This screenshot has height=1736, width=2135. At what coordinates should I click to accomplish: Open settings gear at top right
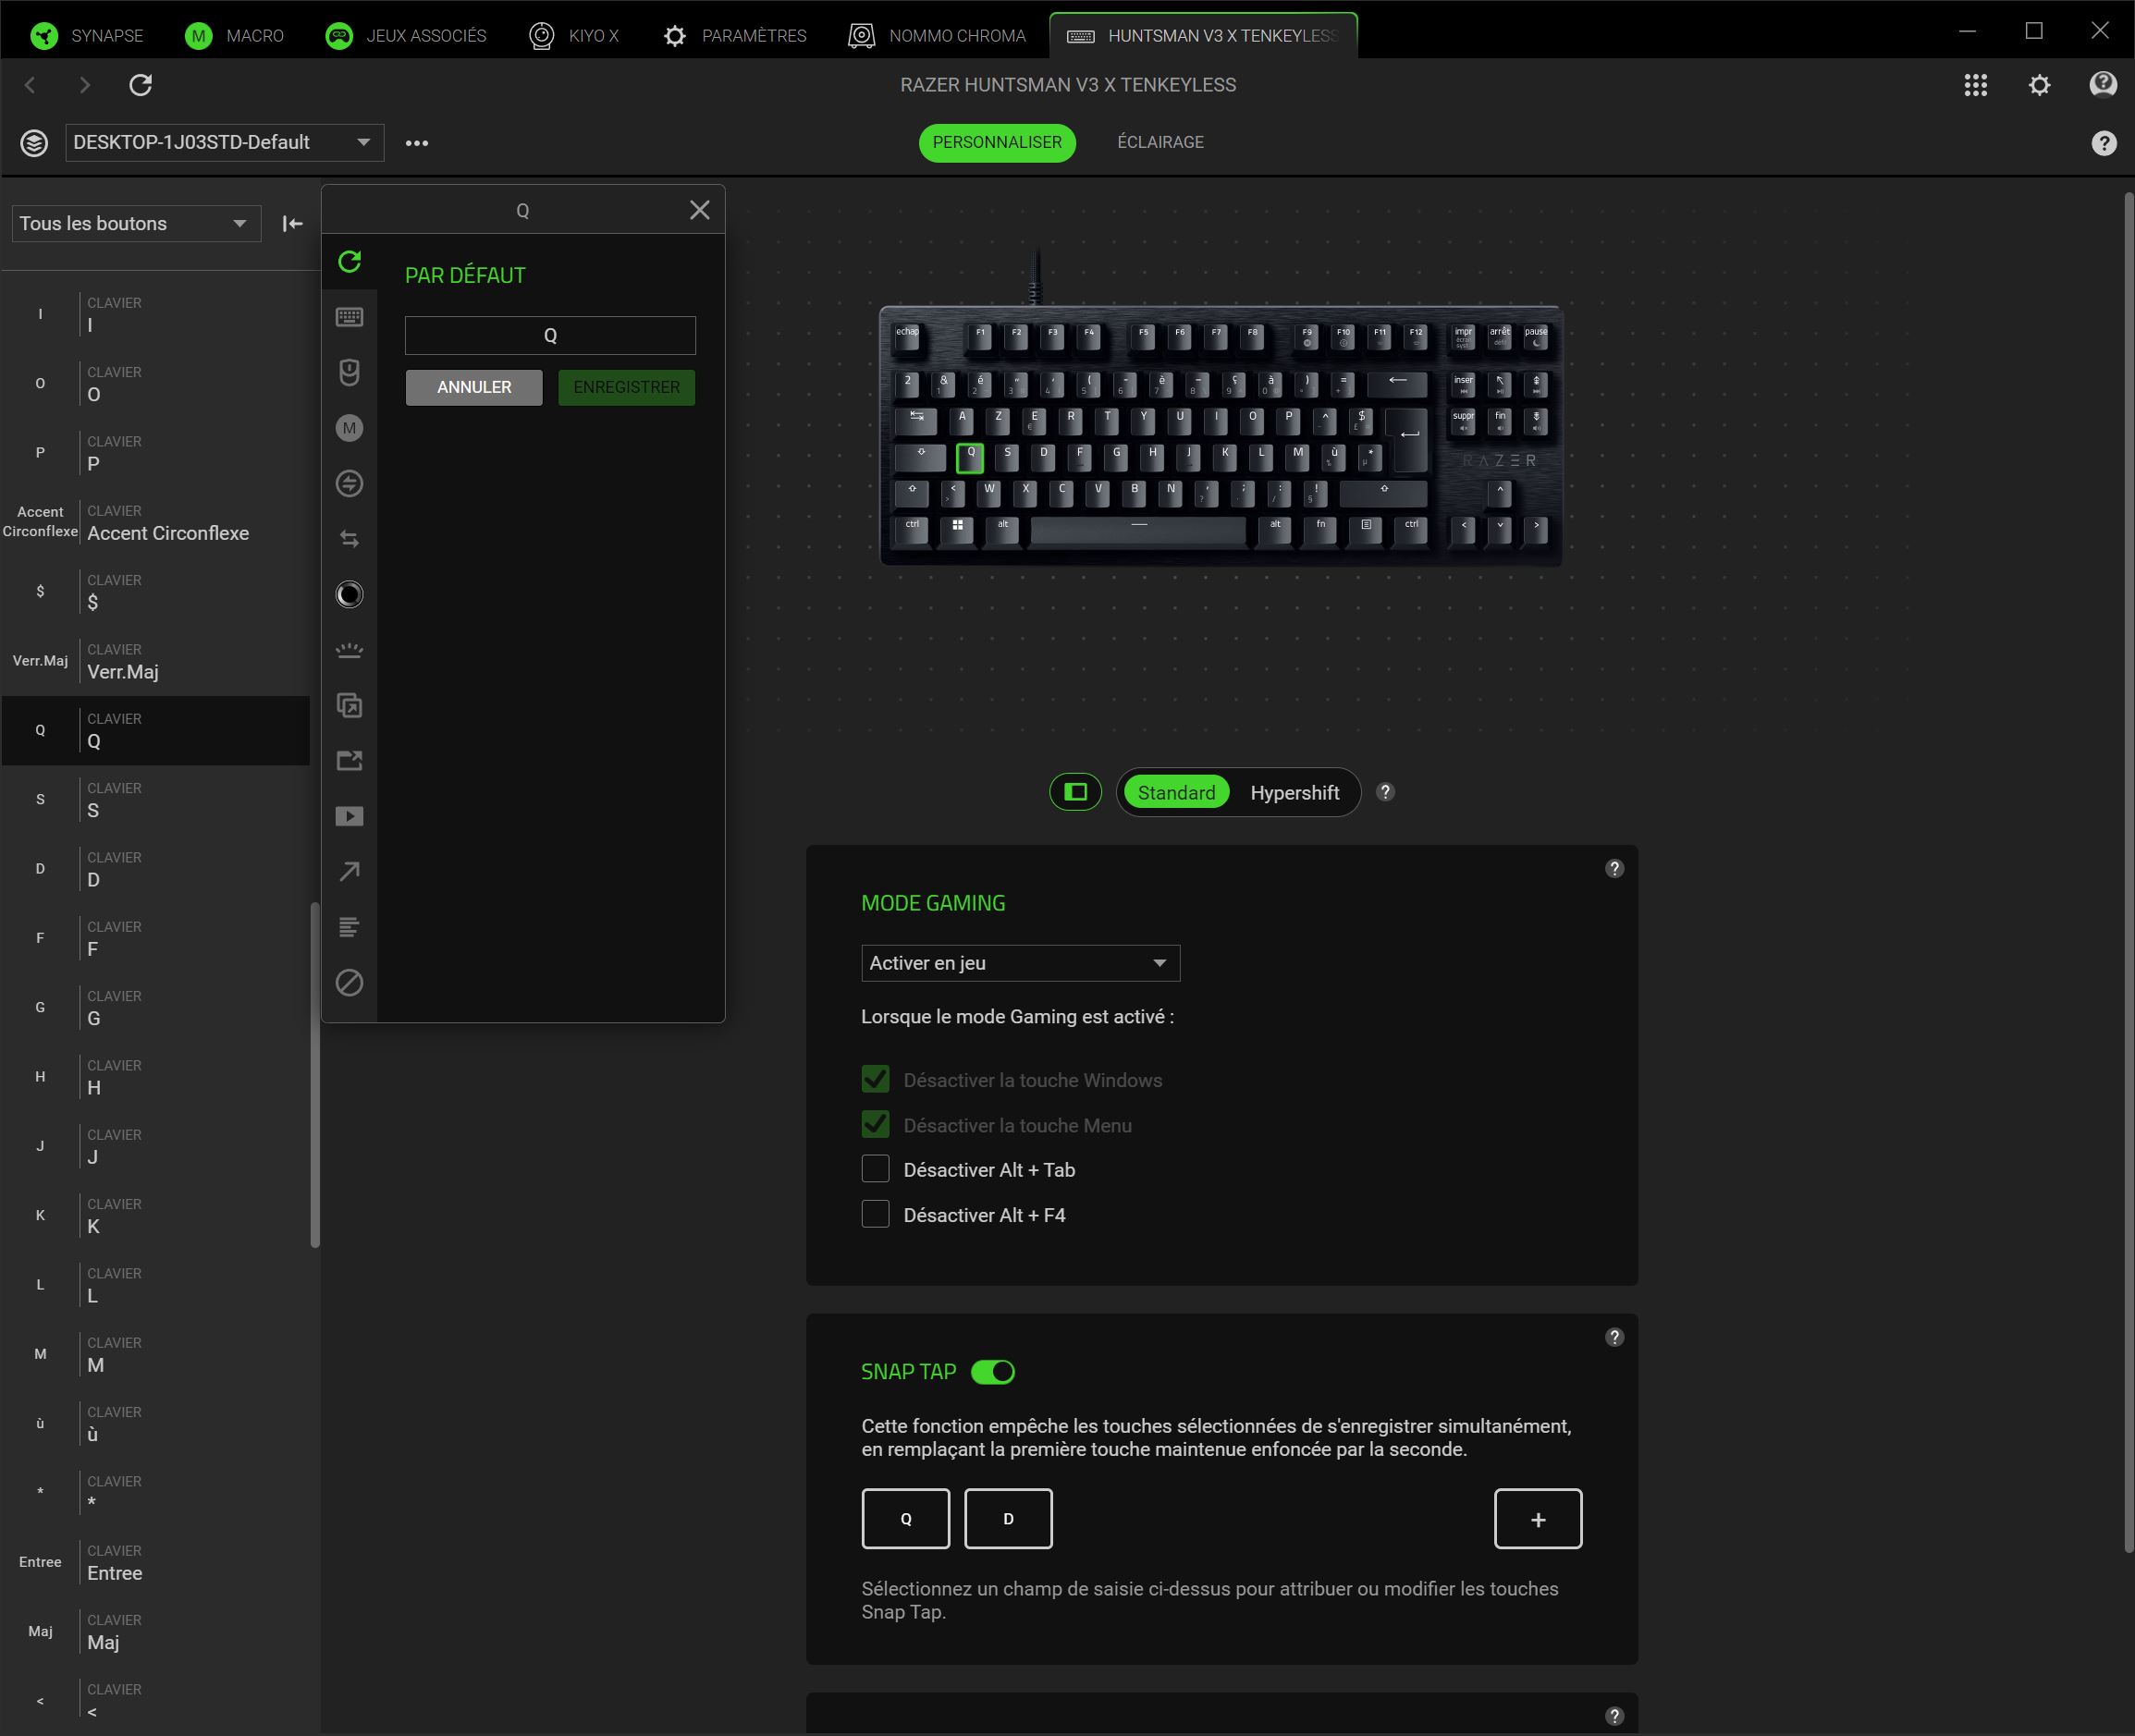(2039, 85)
